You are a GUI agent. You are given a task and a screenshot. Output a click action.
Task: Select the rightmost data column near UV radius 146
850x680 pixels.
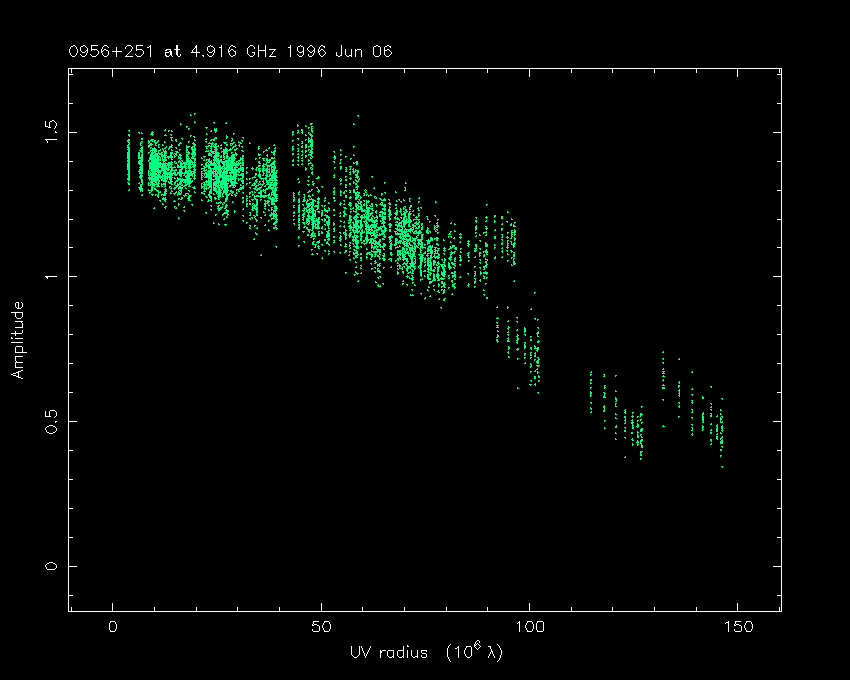click(x=721, y=432)
